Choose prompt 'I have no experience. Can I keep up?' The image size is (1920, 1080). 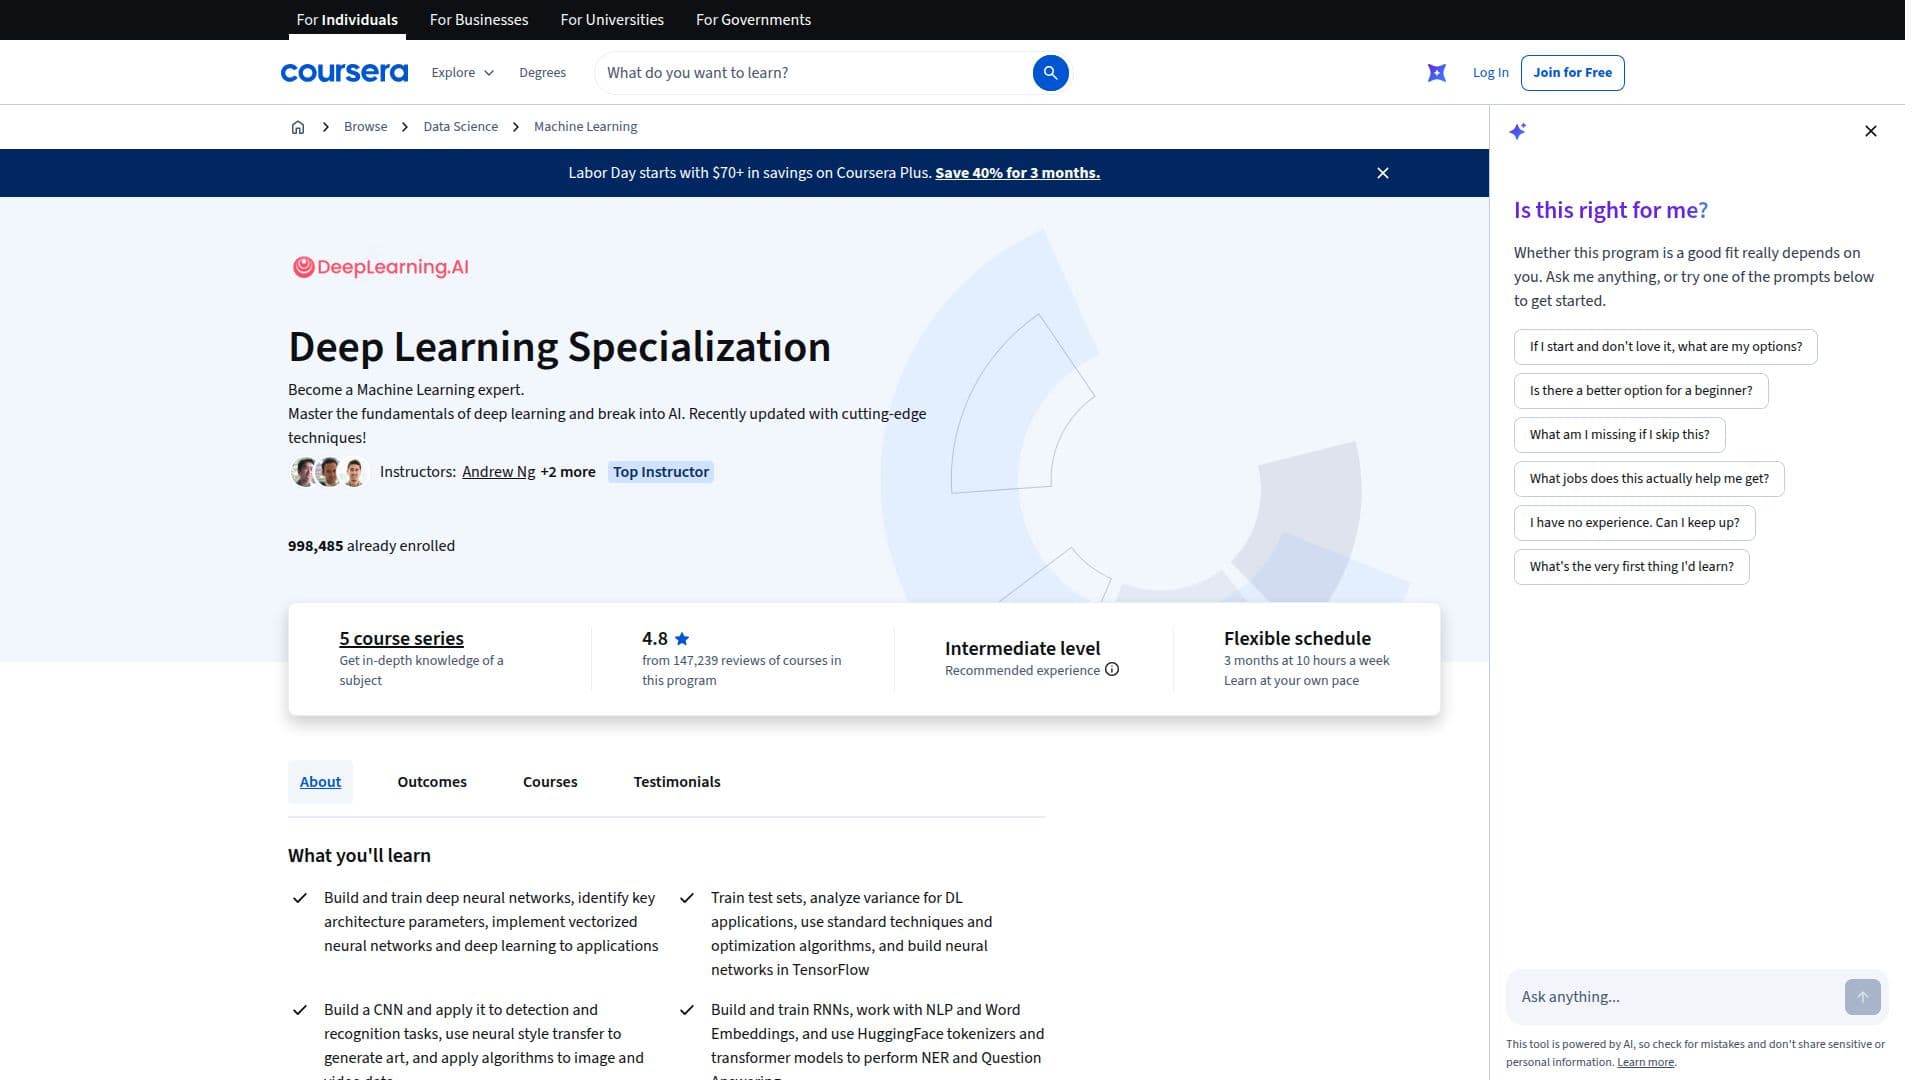click(x=1634, y=523)
